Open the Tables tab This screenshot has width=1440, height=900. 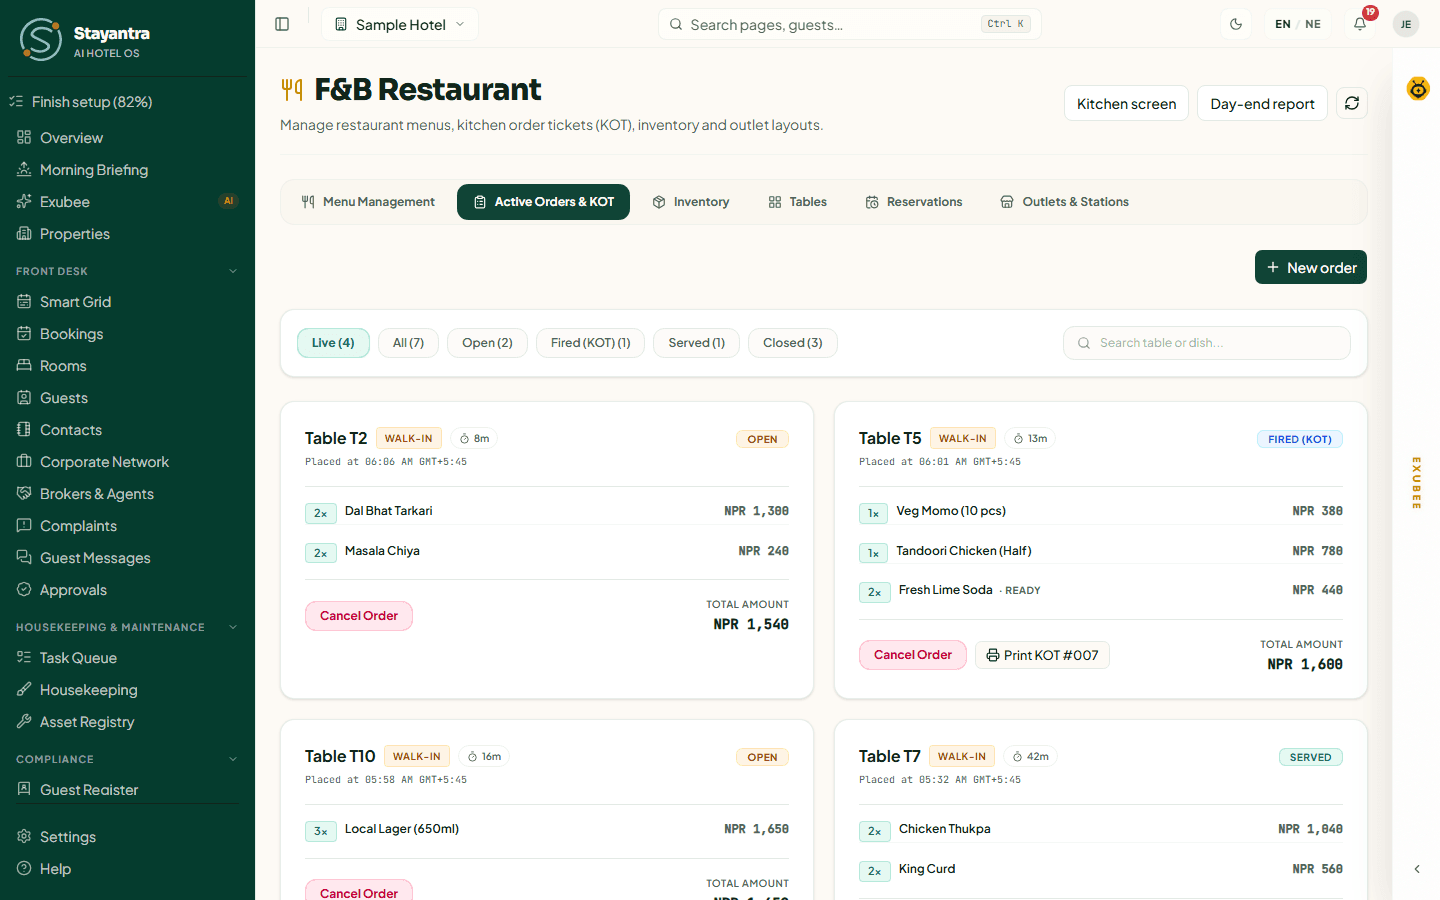(x=798, y=202)
